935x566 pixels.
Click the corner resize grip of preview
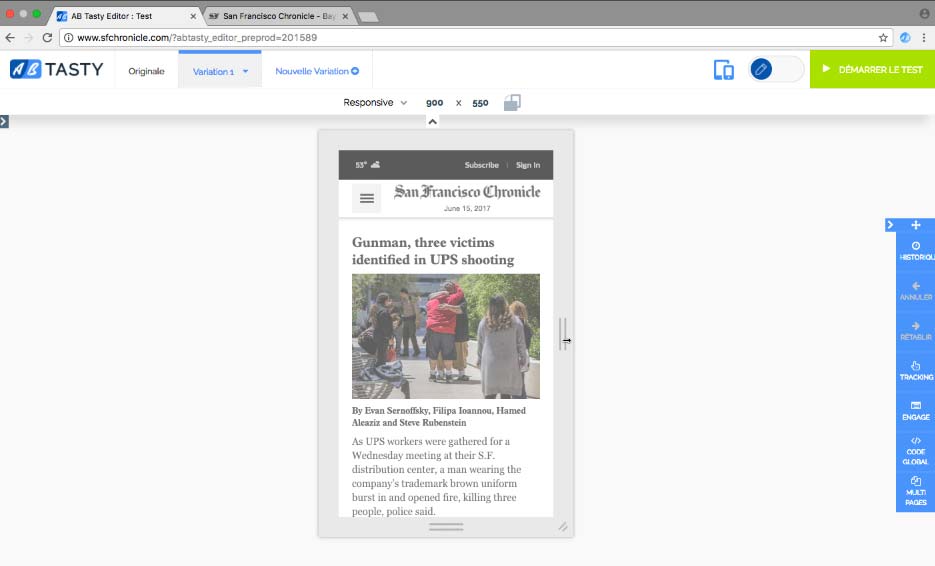[562, 527]
